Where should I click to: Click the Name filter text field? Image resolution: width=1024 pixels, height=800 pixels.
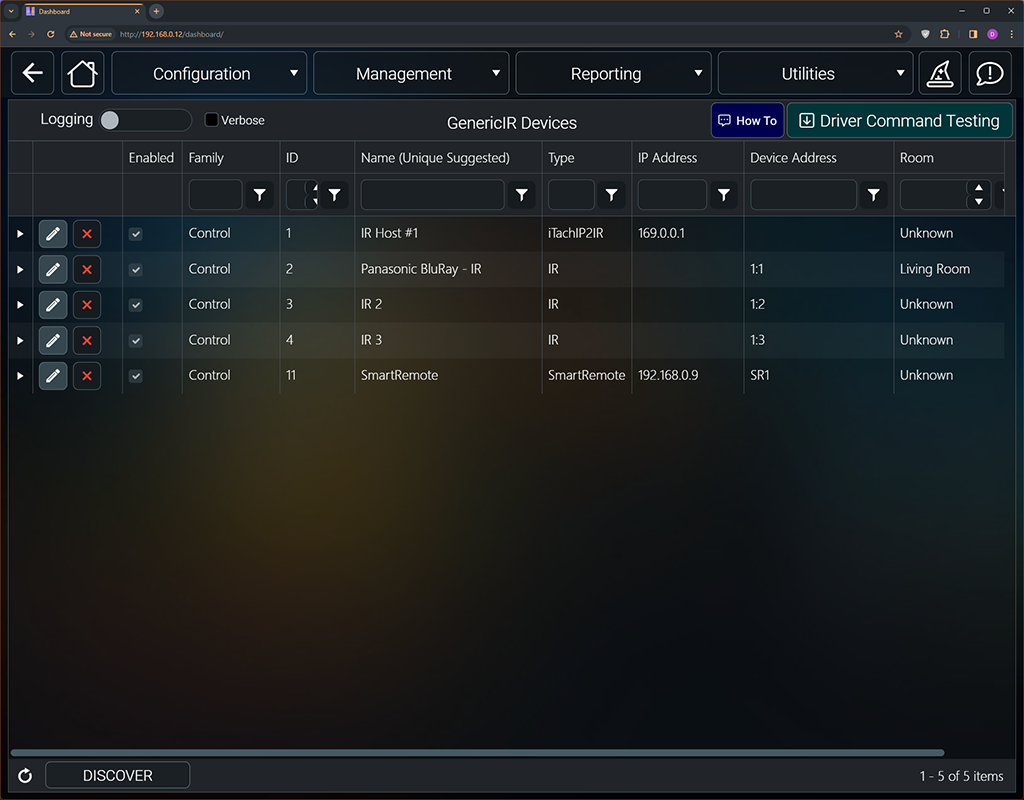(x=432, y=195)
